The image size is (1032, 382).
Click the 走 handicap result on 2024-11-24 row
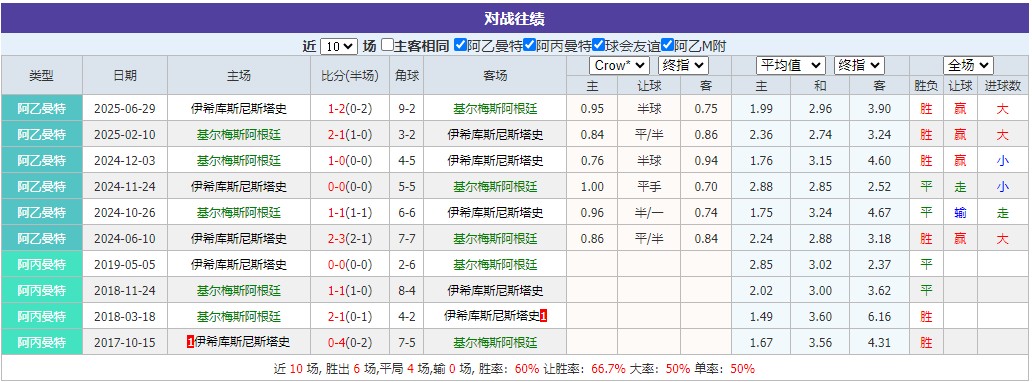click(960, 186)
